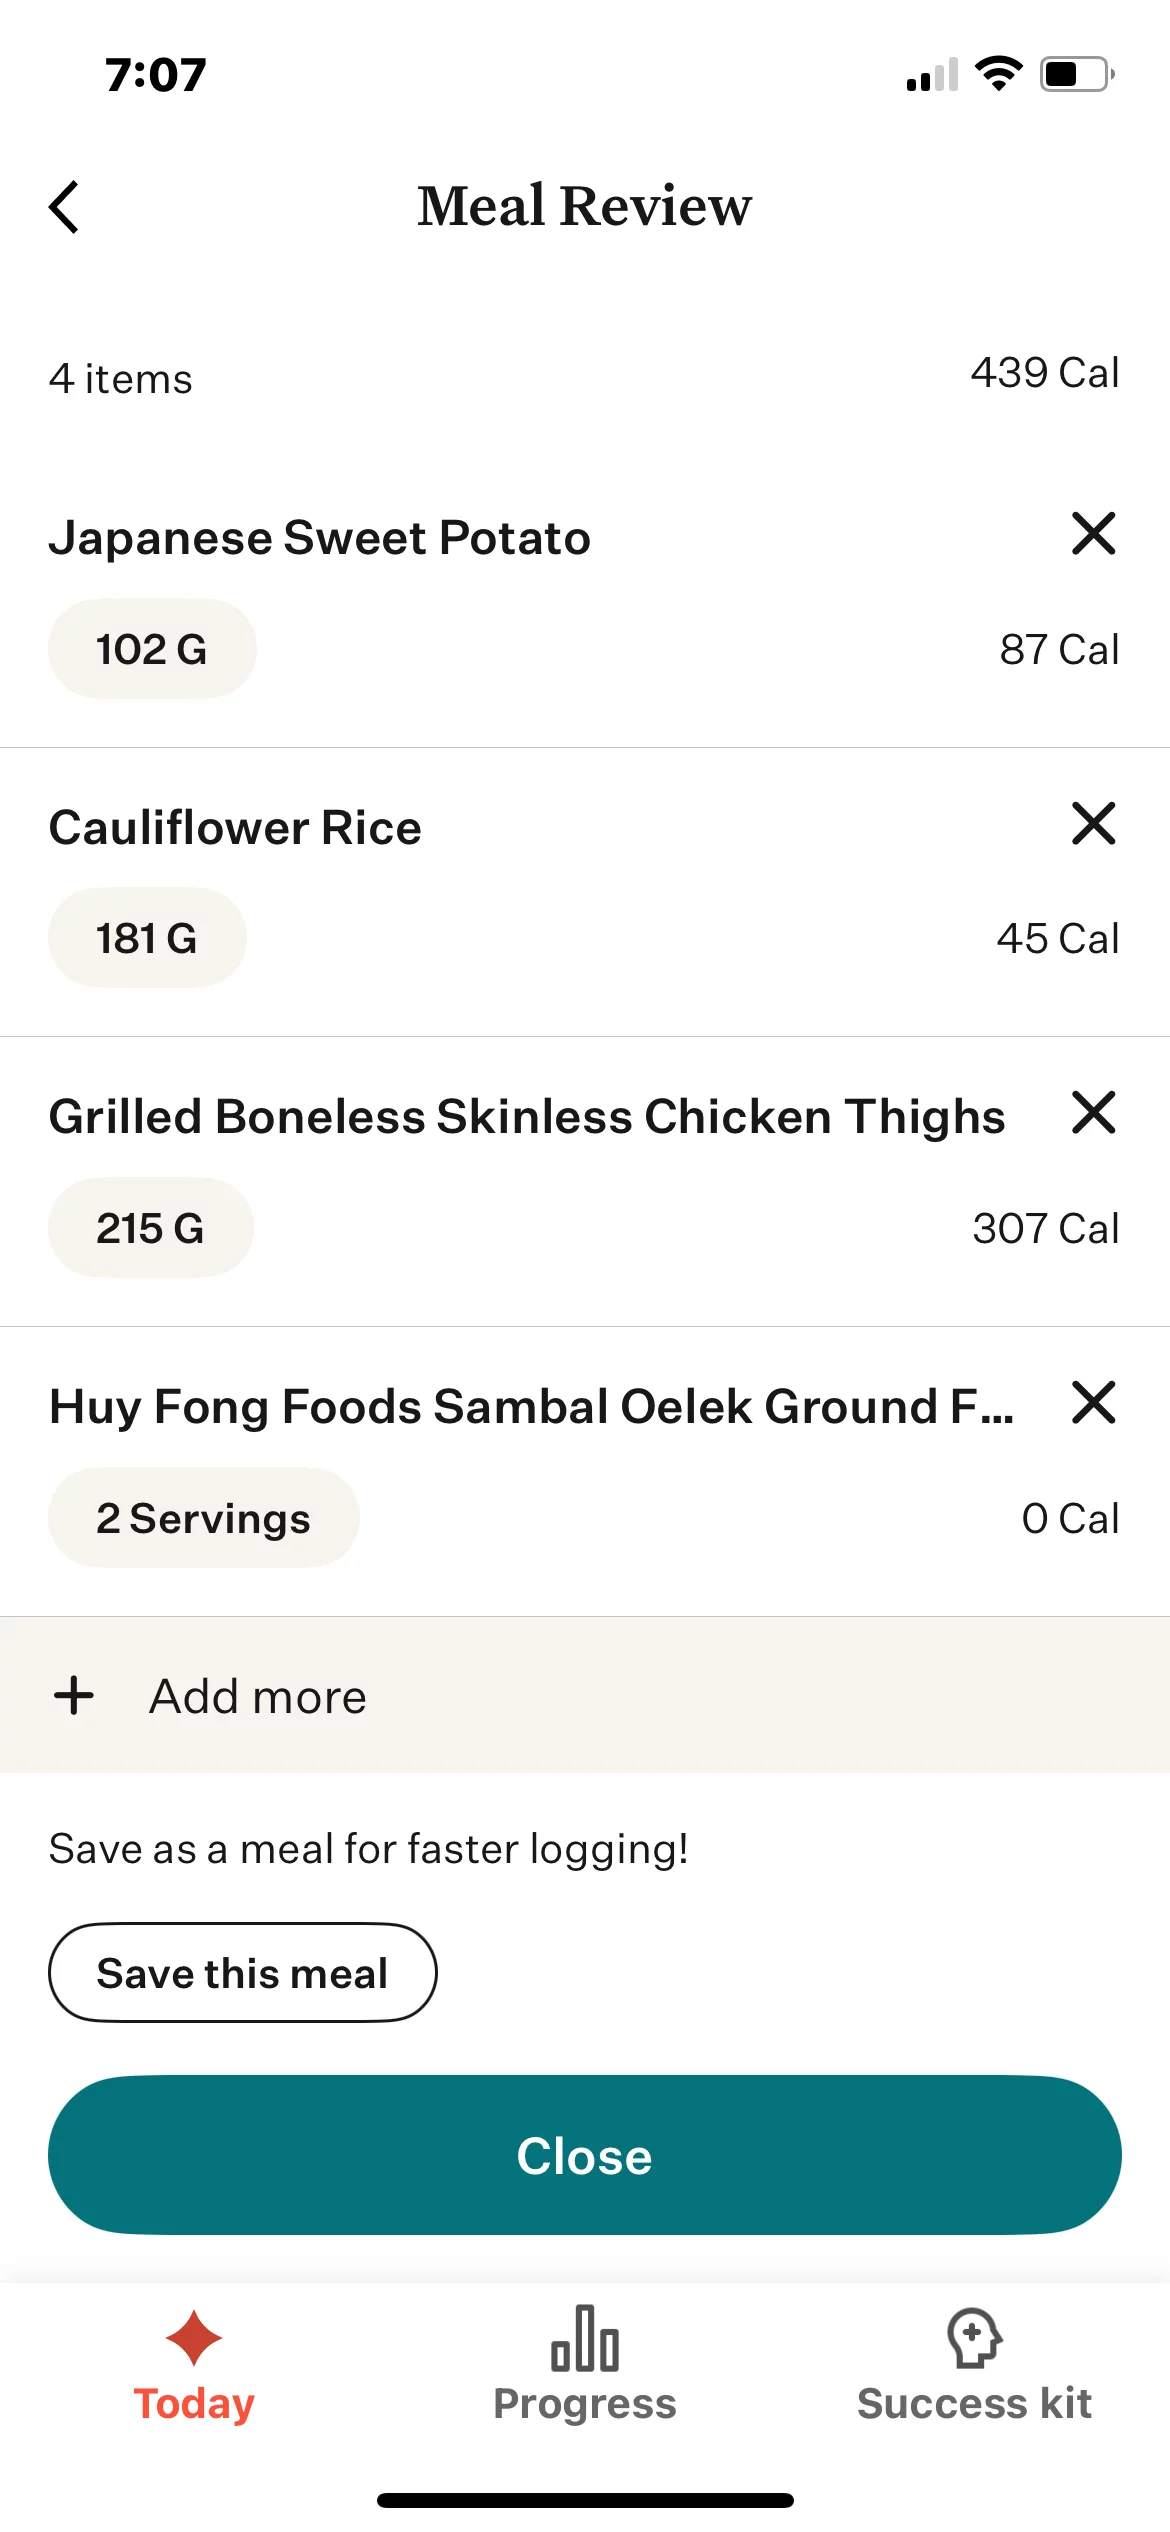Image resolution: width=1170 pixels, height=2532 pixels.
Task: Open the 102 G quantity selector
Action: click(x=152, y=649)
